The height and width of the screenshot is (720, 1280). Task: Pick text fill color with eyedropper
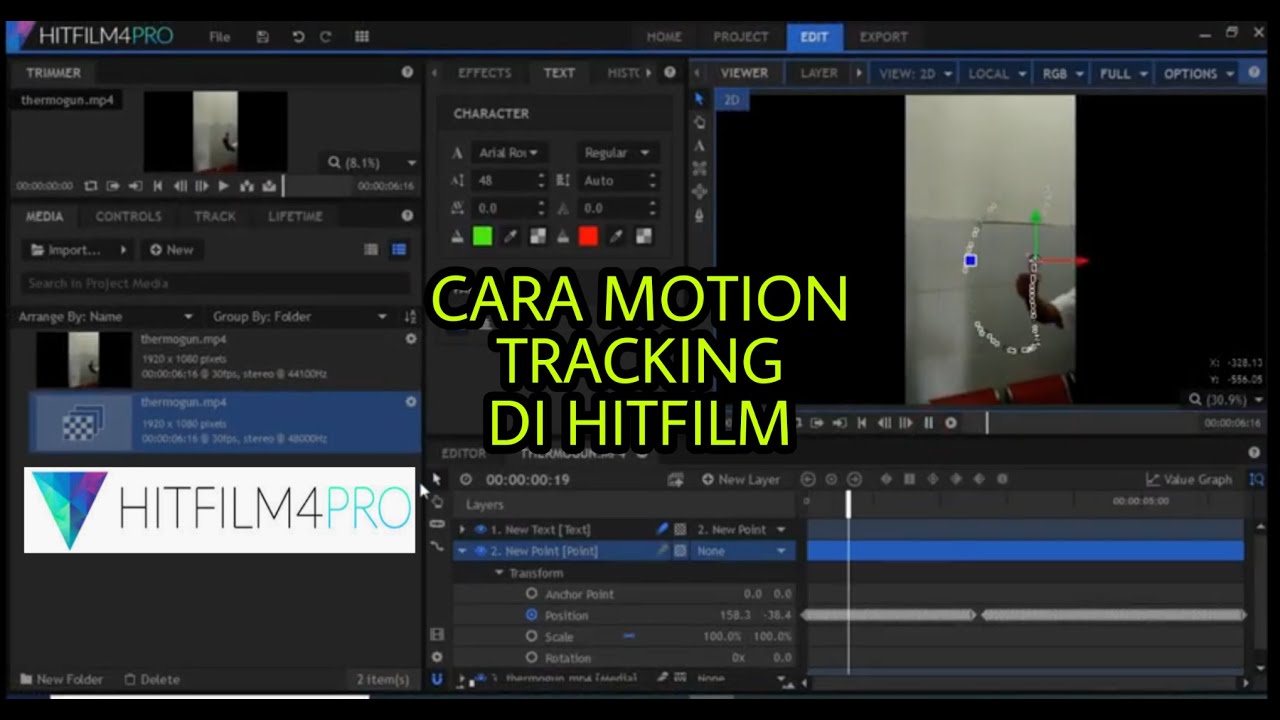[510, 236]
